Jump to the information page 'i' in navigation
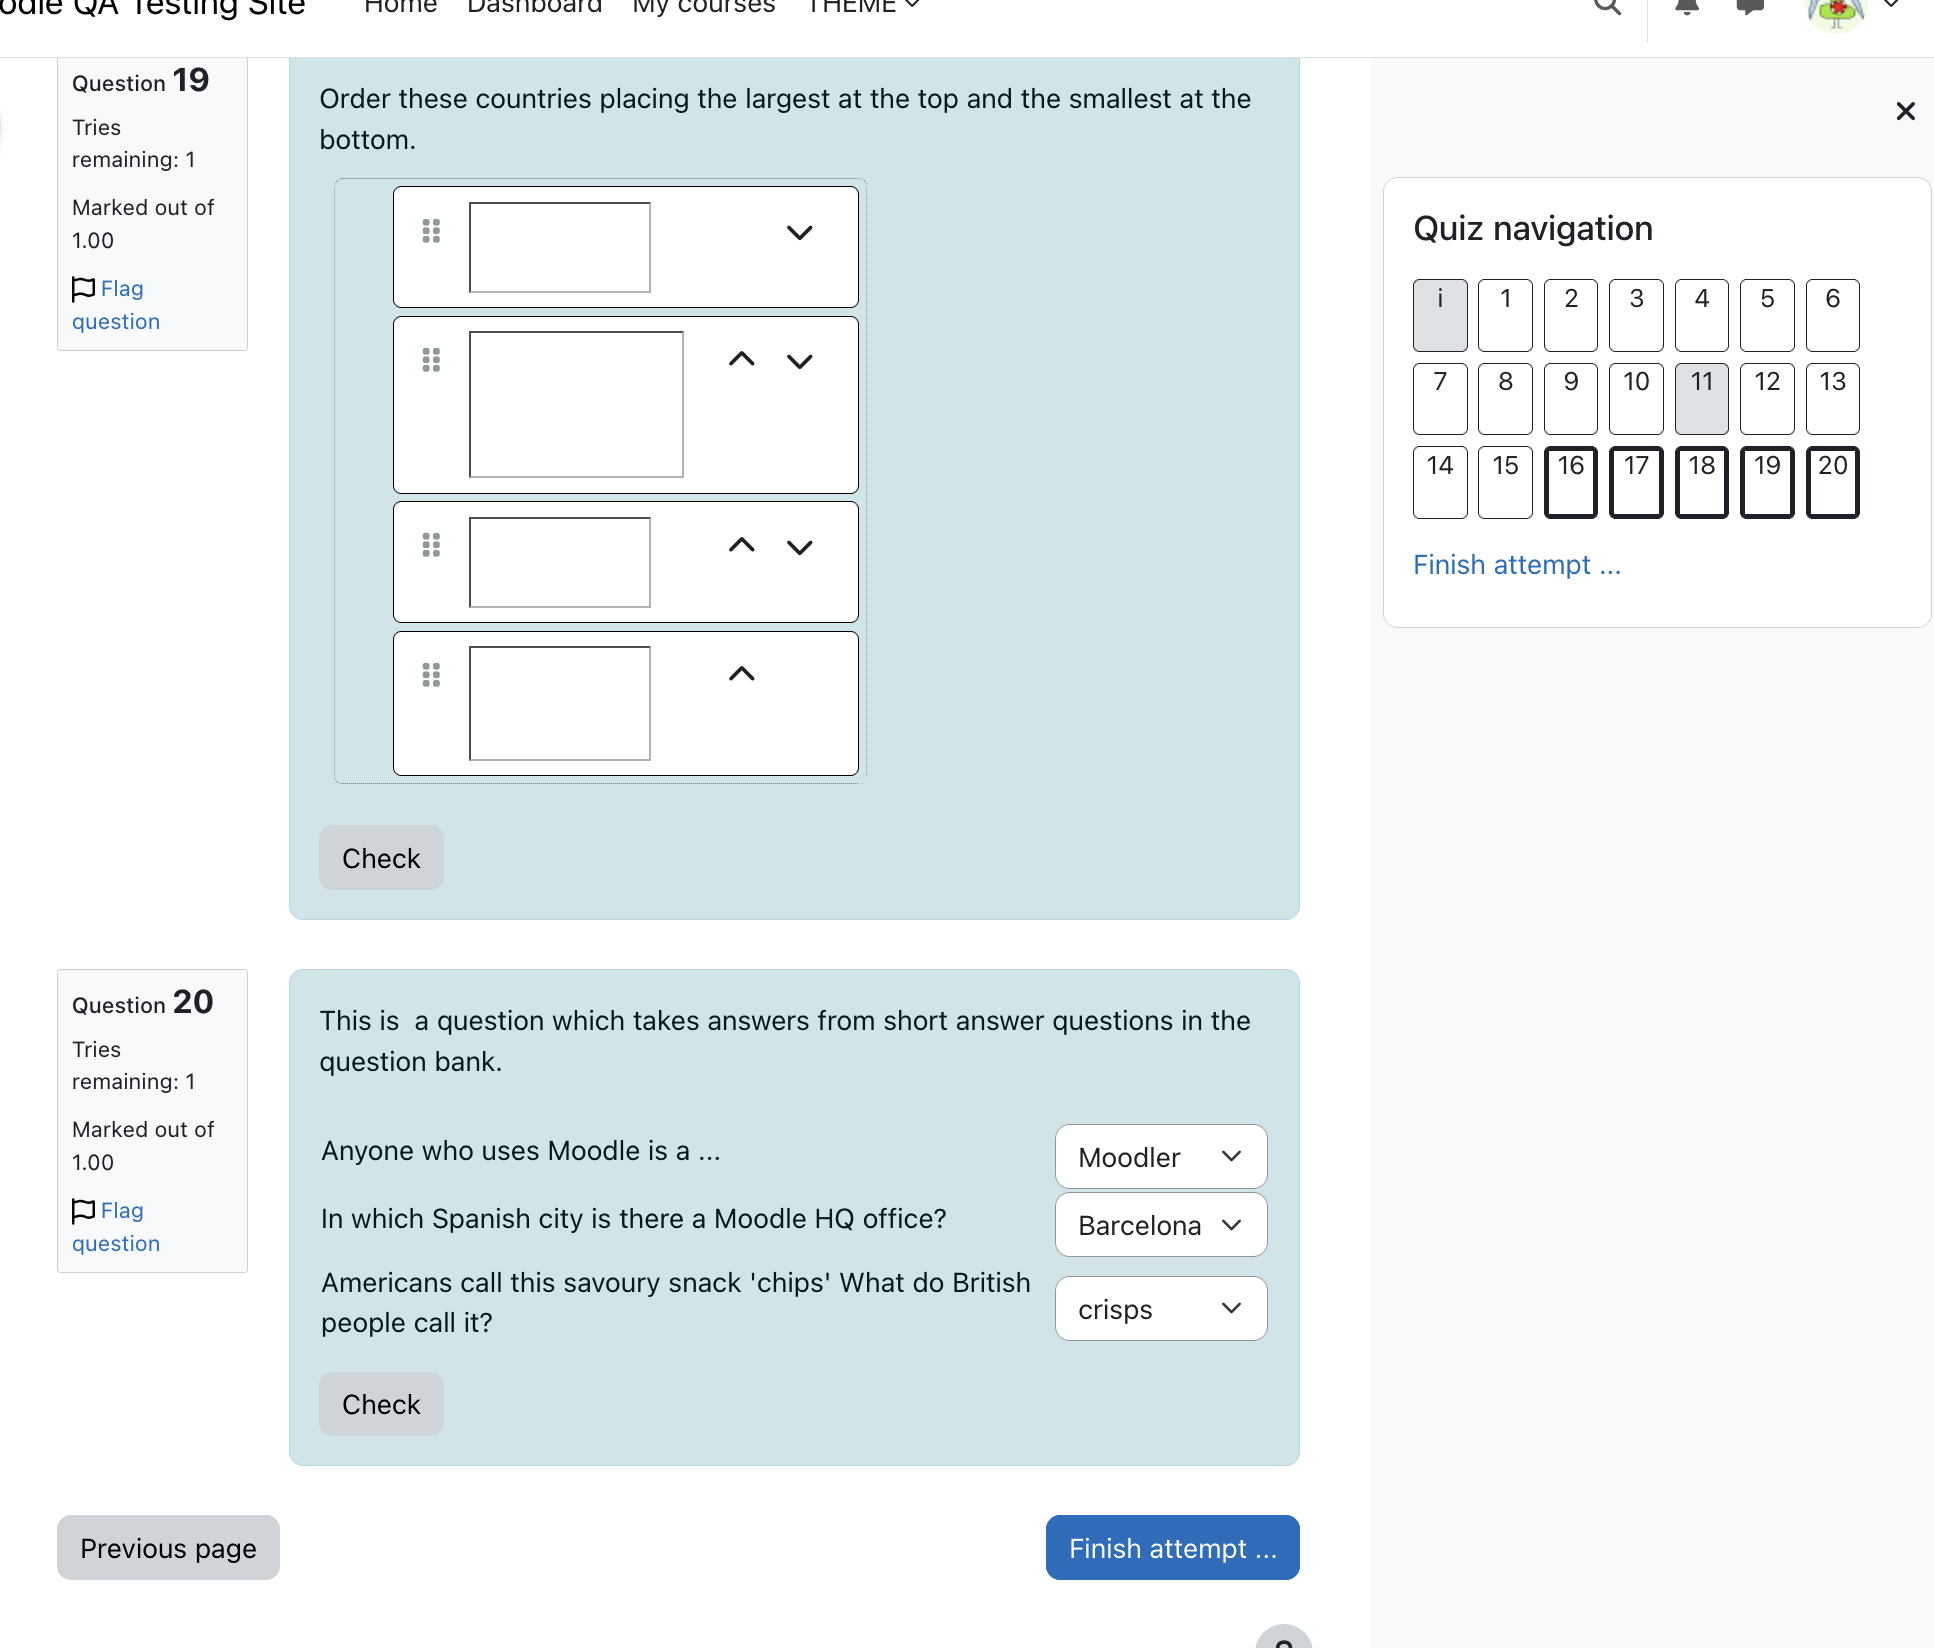1934x1648 pixels. 1440,315
